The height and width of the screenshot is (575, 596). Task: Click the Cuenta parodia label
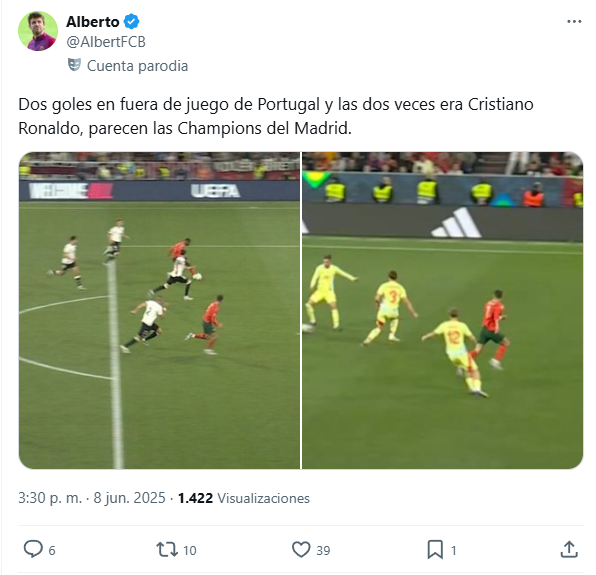pyautogui.click(x=137, y=66)
